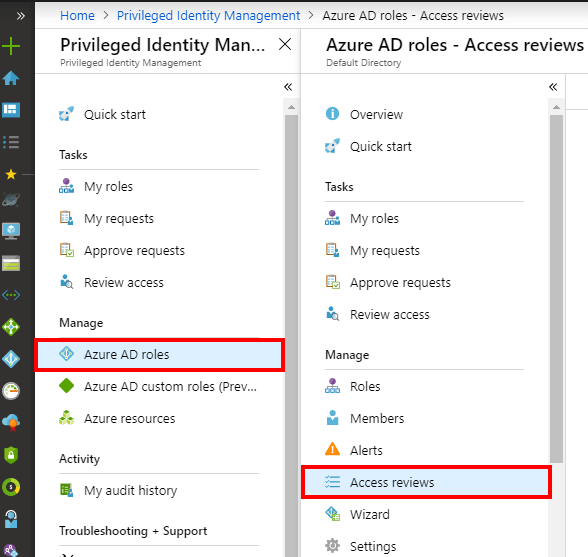Open the Help and support person icon
Viewport: 588px width, 557px height.
[x=11, y=519]
